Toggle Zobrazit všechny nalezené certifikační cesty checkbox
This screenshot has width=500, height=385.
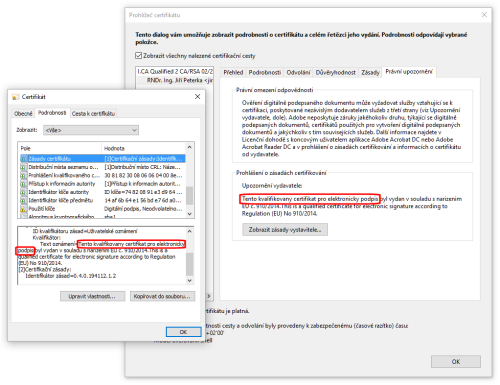139,56
